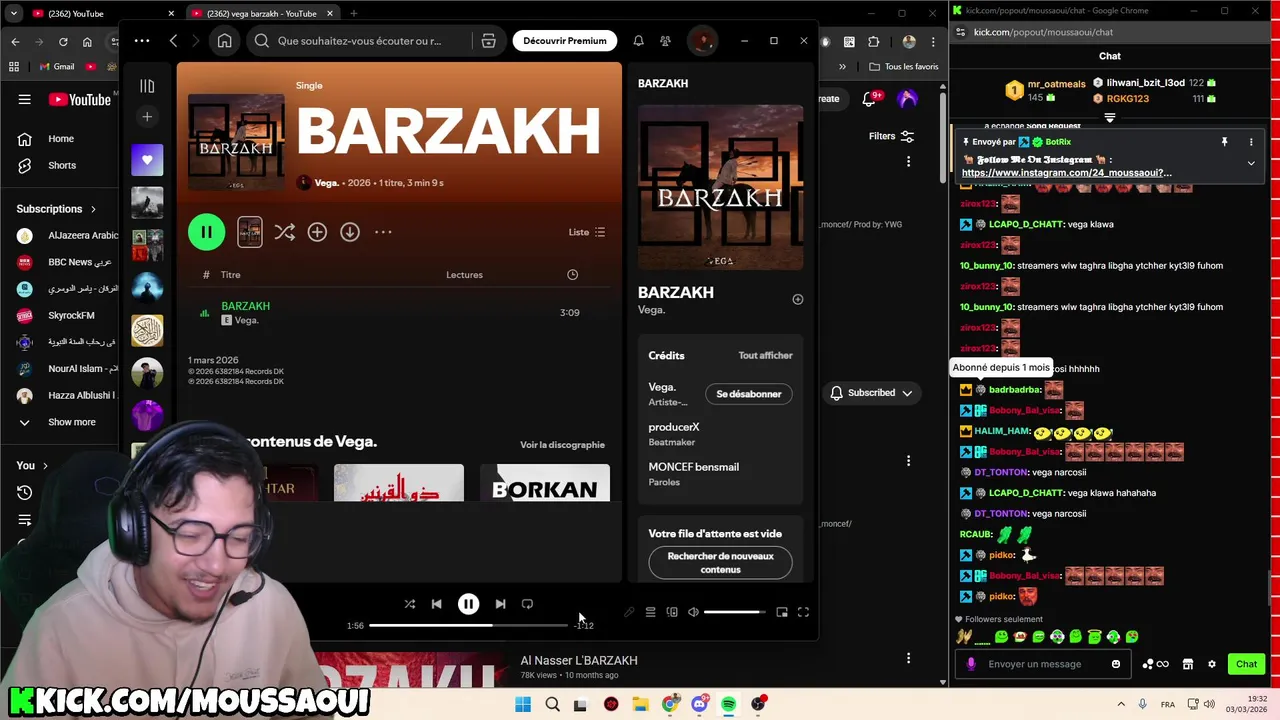Open Vega. artist link in header
Viewport: 1280px width, 720px height.
[326, 183]
